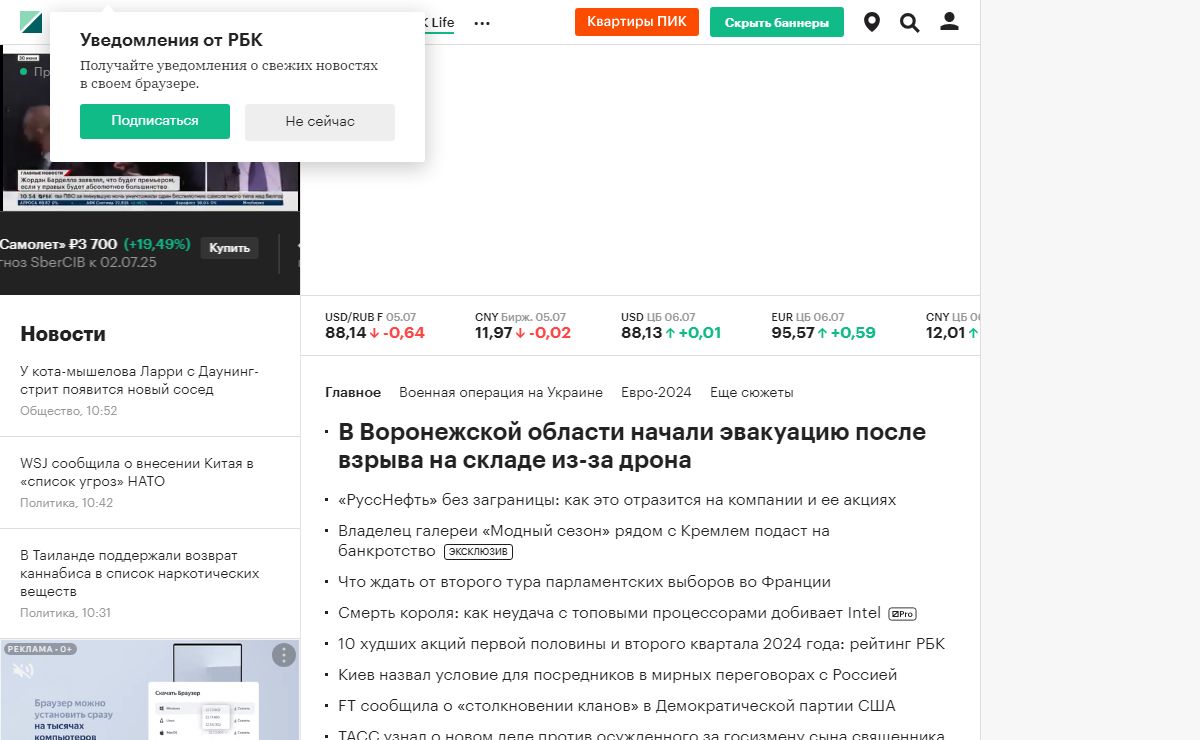Open the USD/RUB F 88,14 quote
The image size is (1200, 740).
pos(375,326)
